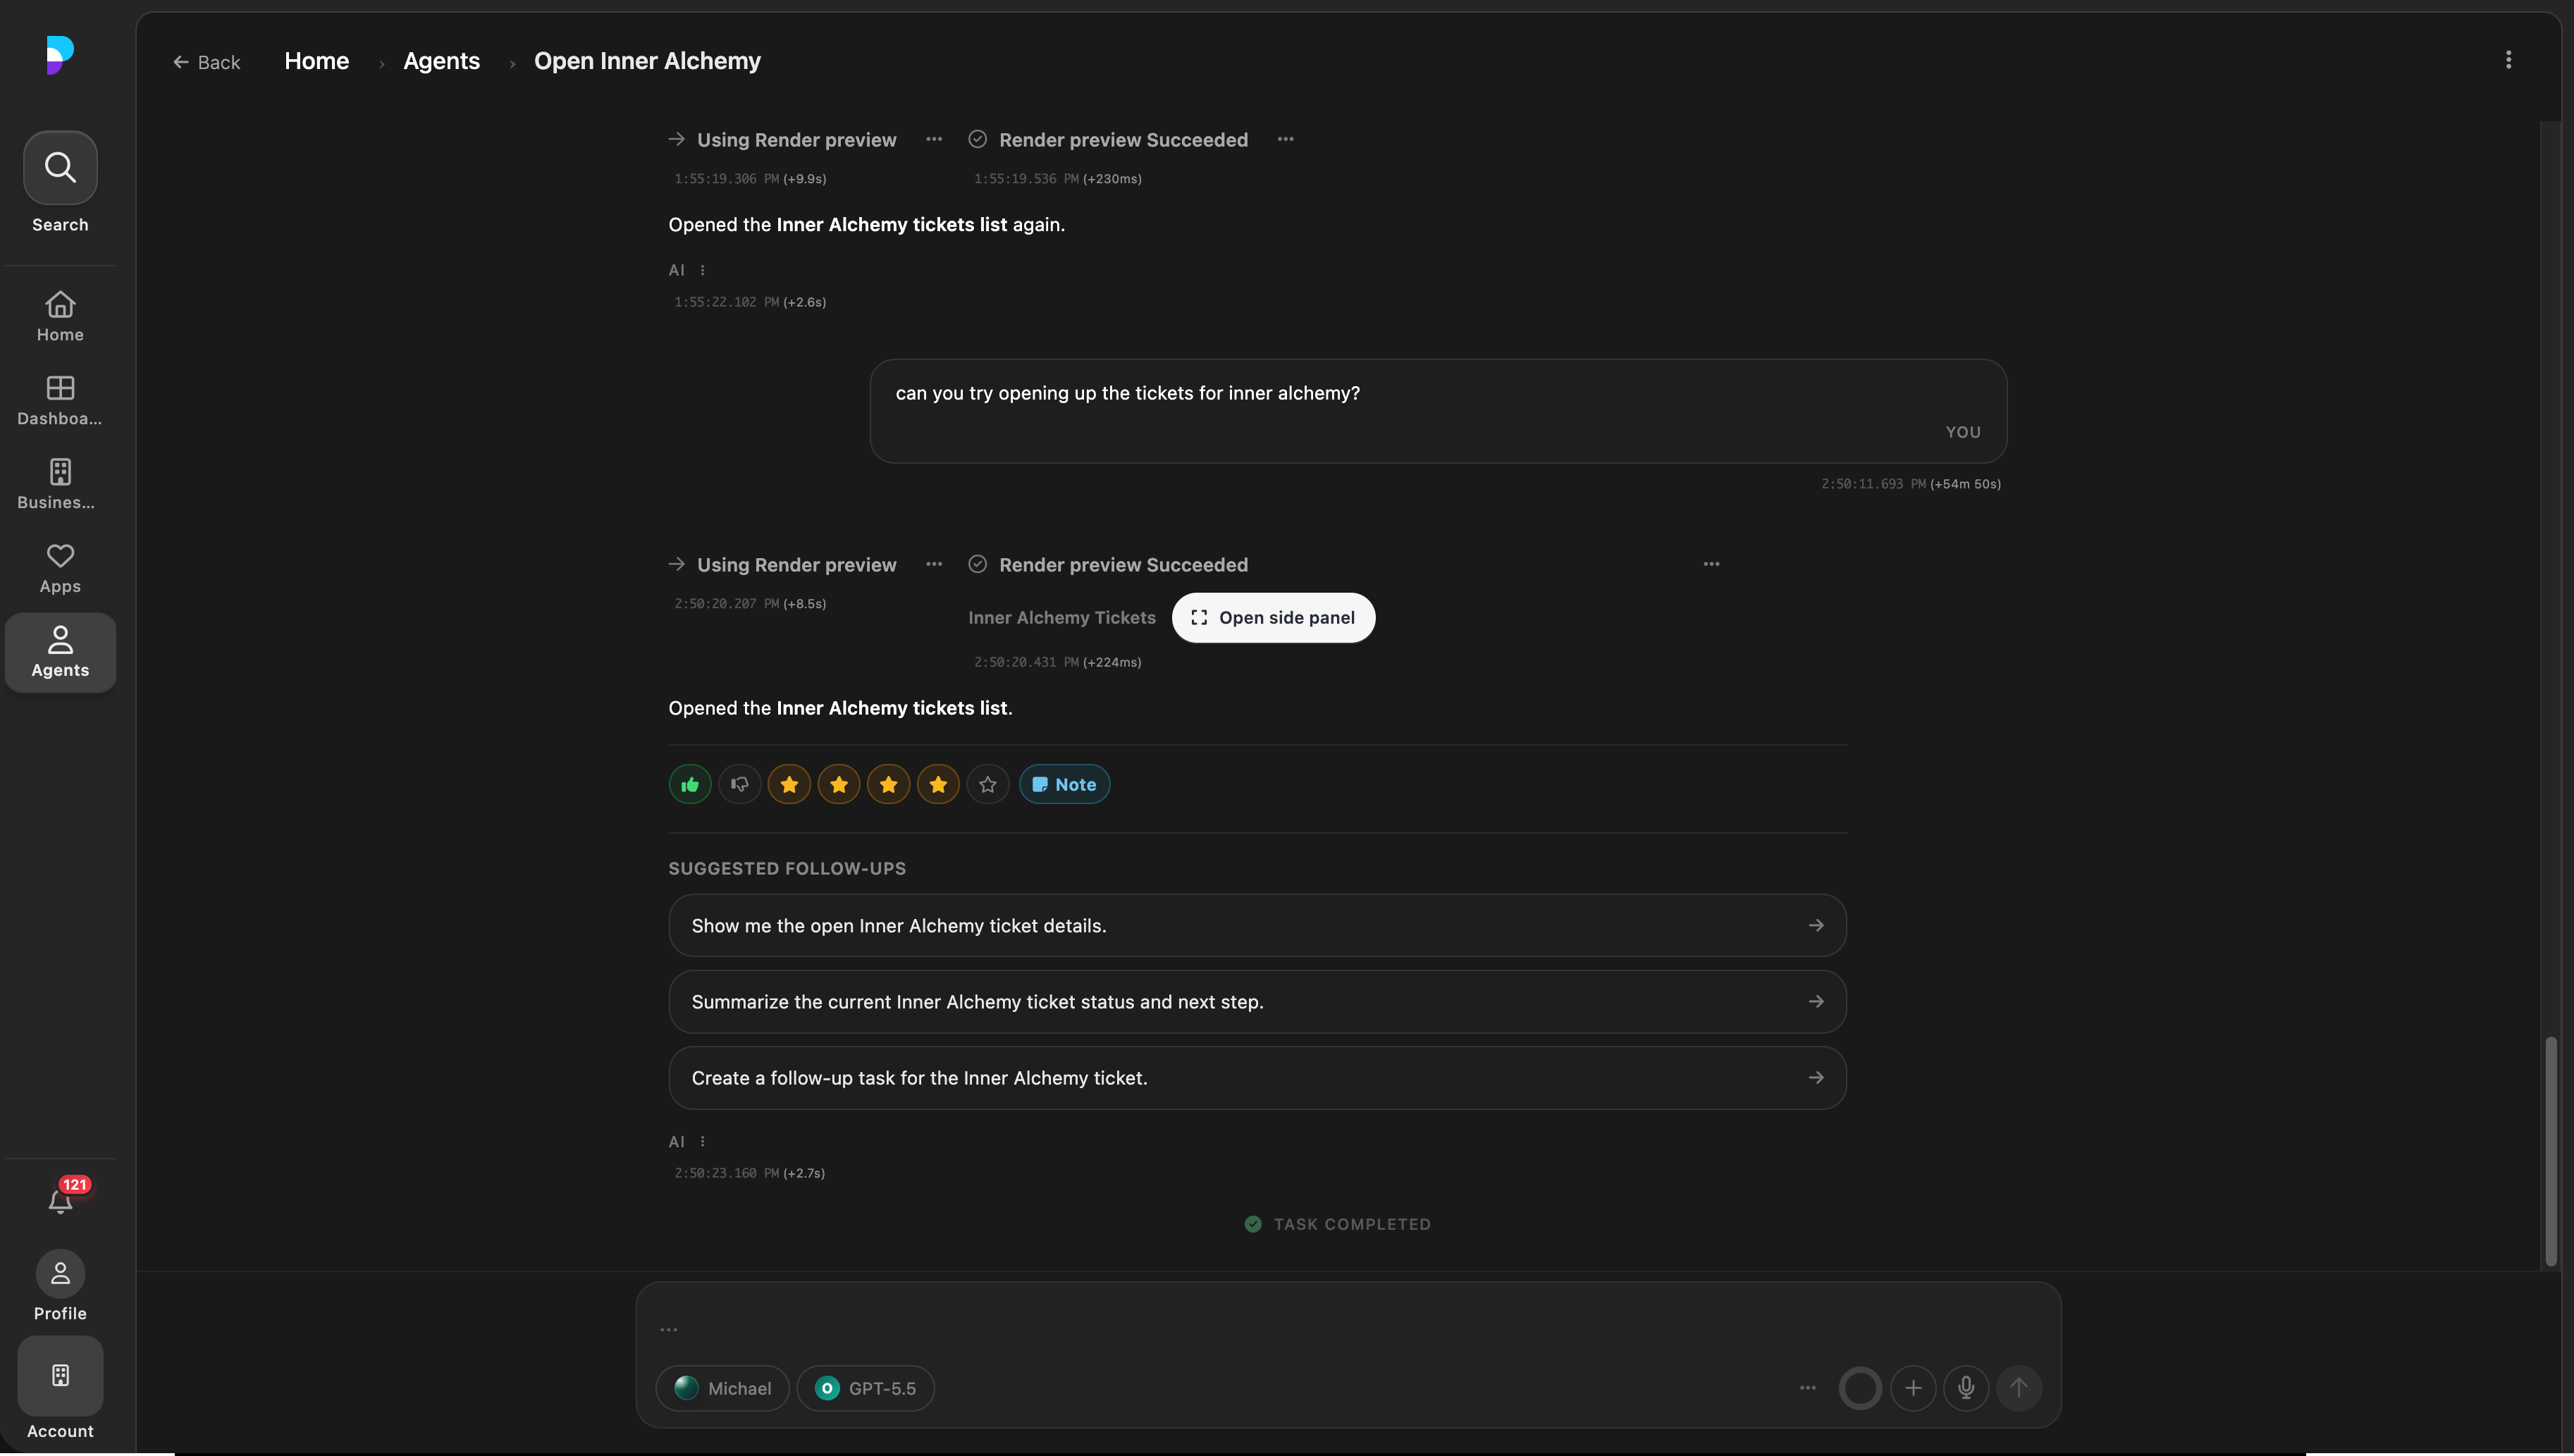Choose follow-up: Show me the open ticket details
Viewport: 2574px width, 1456px height.
coord(1257,925)
